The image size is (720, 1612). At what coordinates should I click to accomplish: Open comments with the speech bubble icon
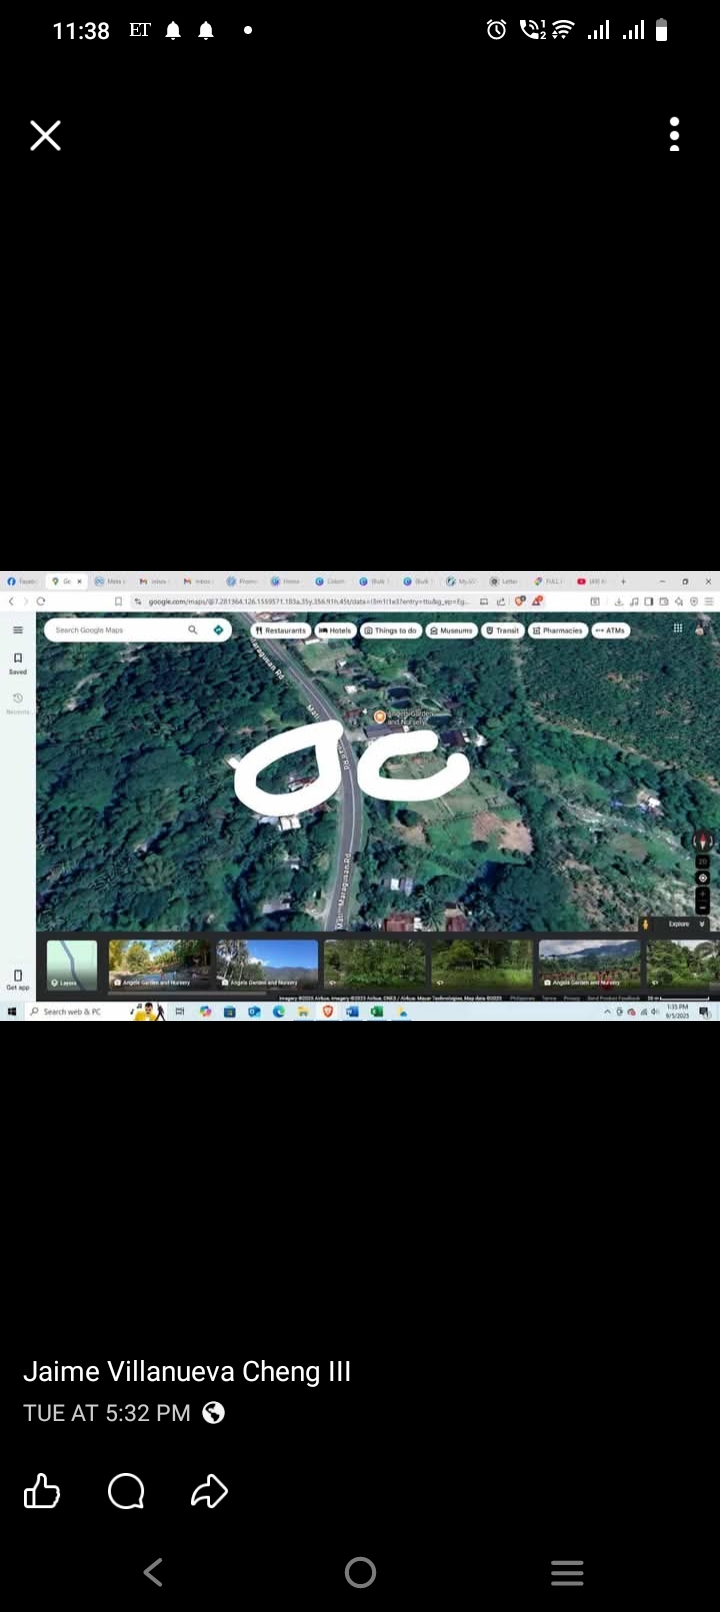126,1492
